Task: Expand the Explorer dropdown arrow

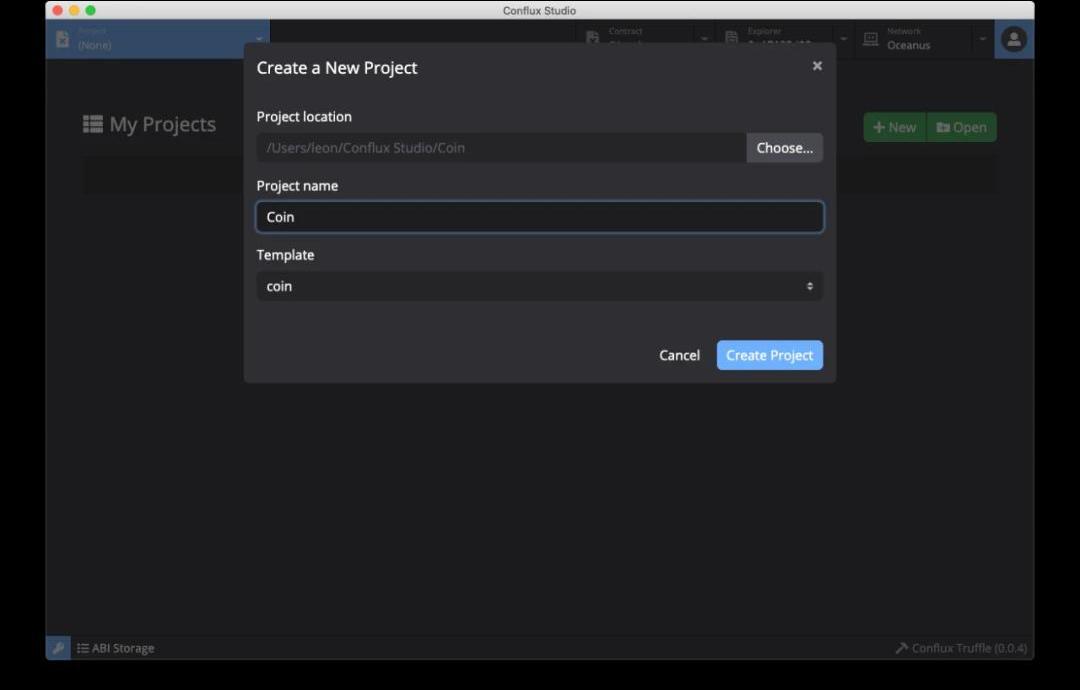Action: (843, 39)
